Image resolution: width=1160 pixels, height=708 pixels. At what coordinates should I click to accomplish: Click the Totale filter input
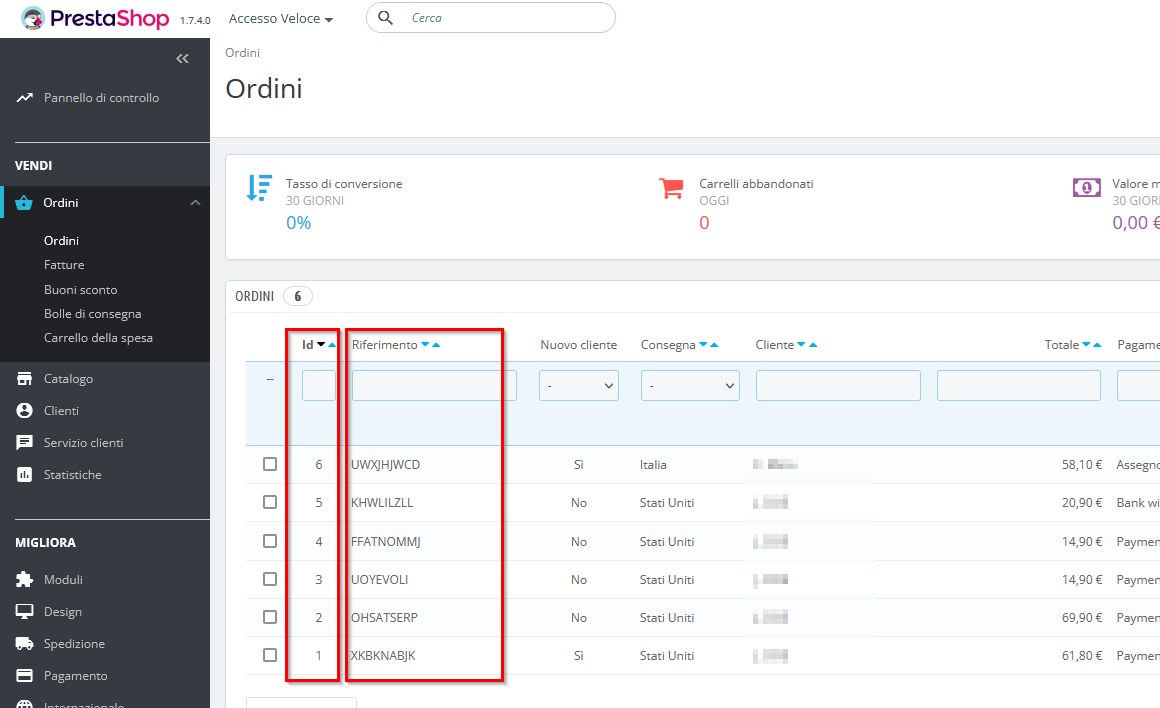(x=1019, y=385)
